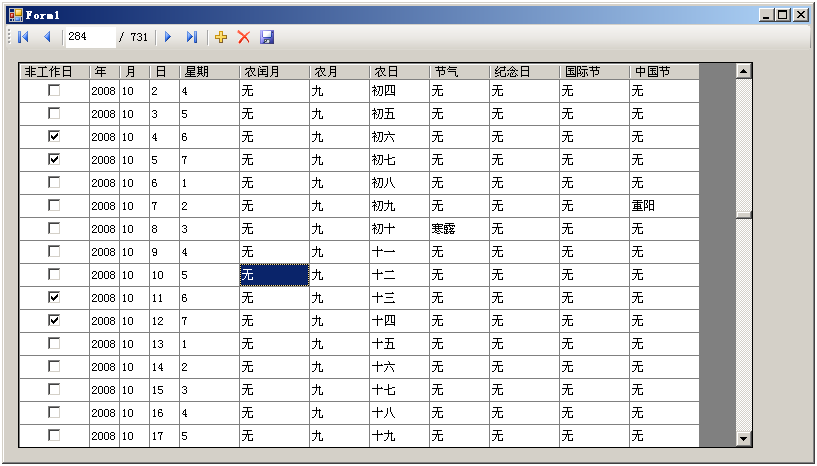Viewport: 817px width, 466px height.
Task: Click the 农月 column header
Action: pyautogui.click(x=340, y=72)
